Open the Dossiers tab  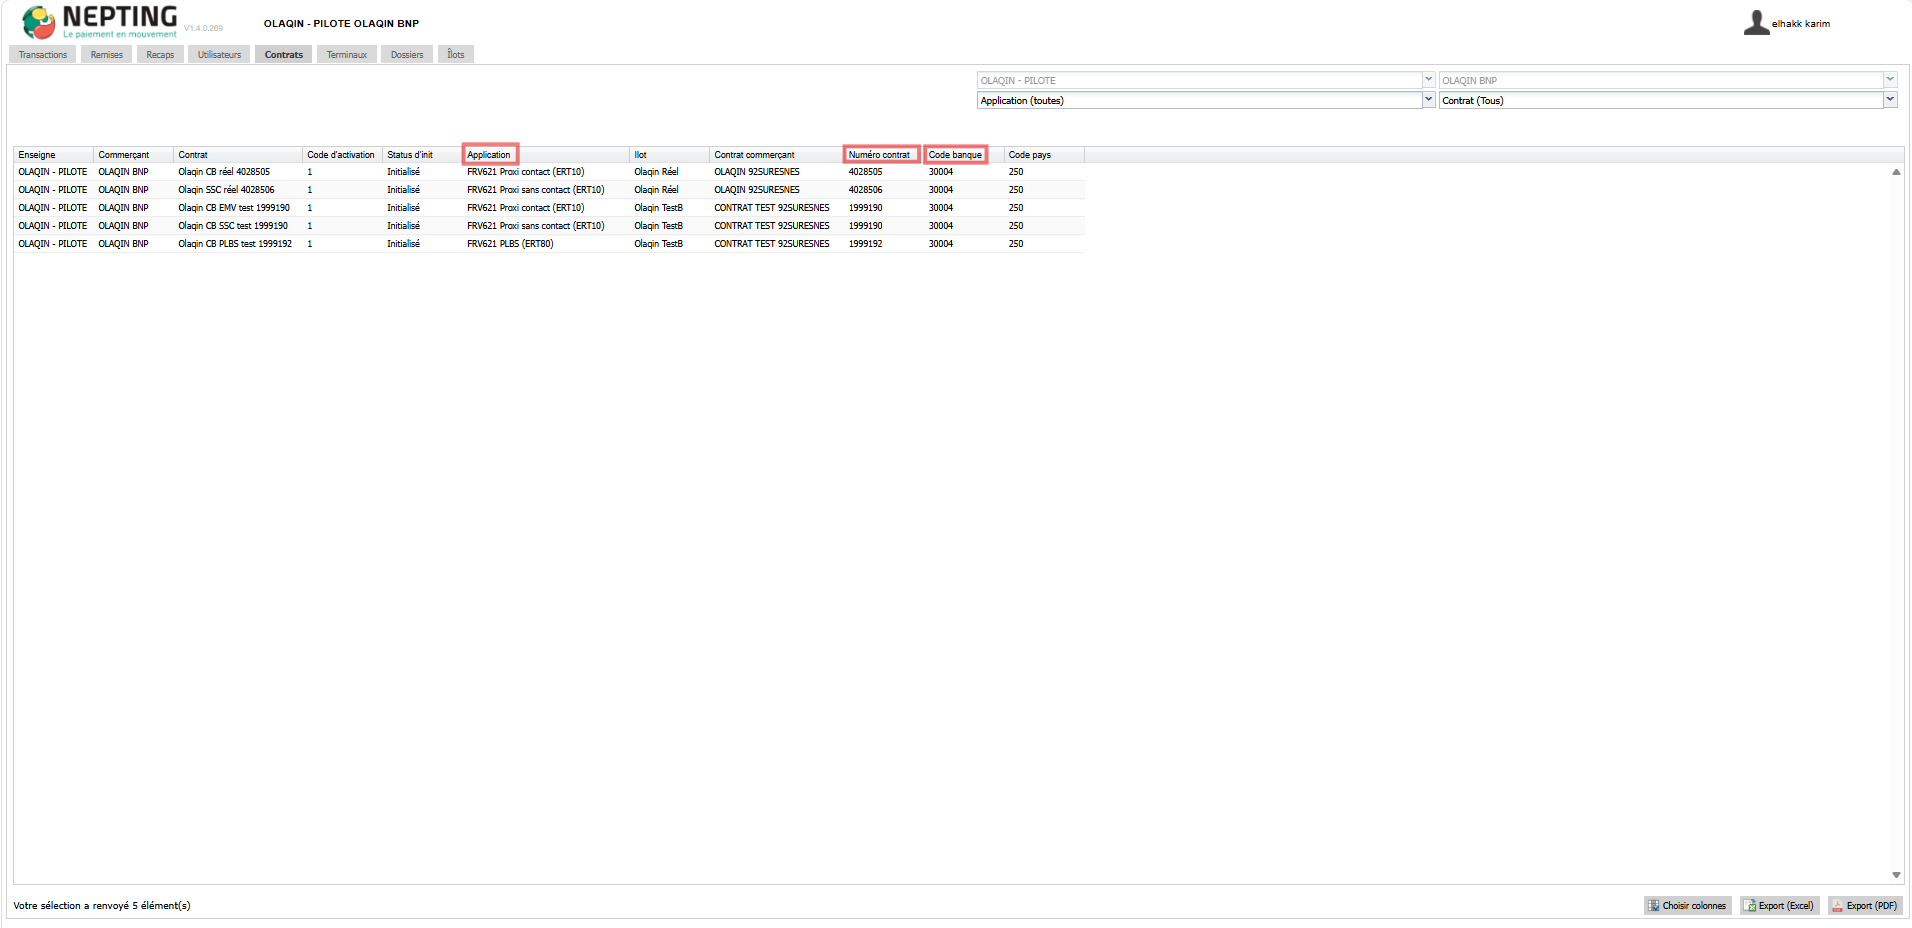point(407,55)
